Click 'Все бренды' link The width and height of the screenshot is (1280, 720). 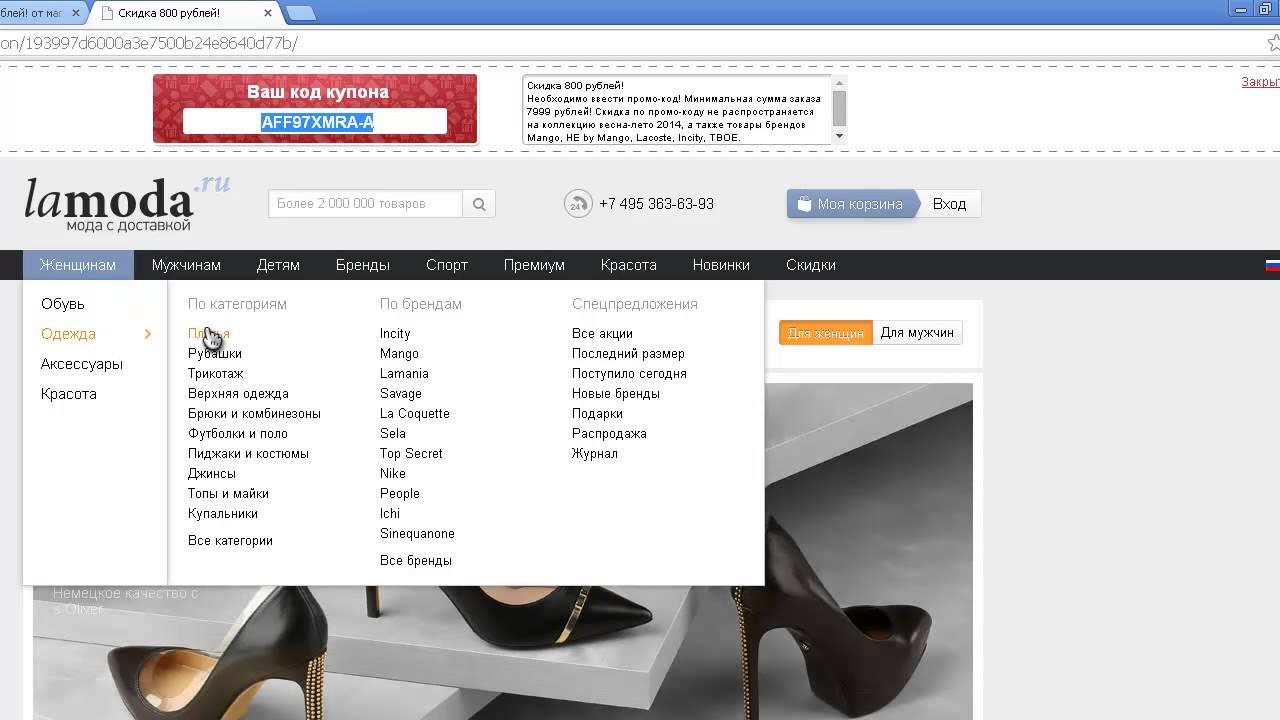tap(416, 561)
